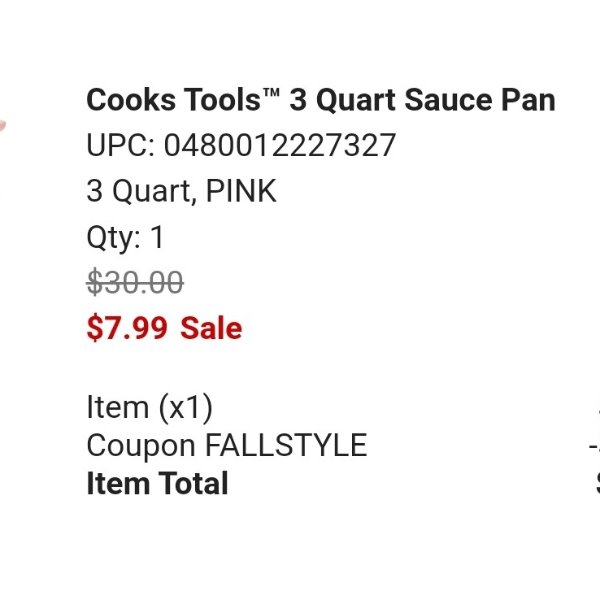
Task: Click the bold Item Total label
Action: (x=157, y=483)
